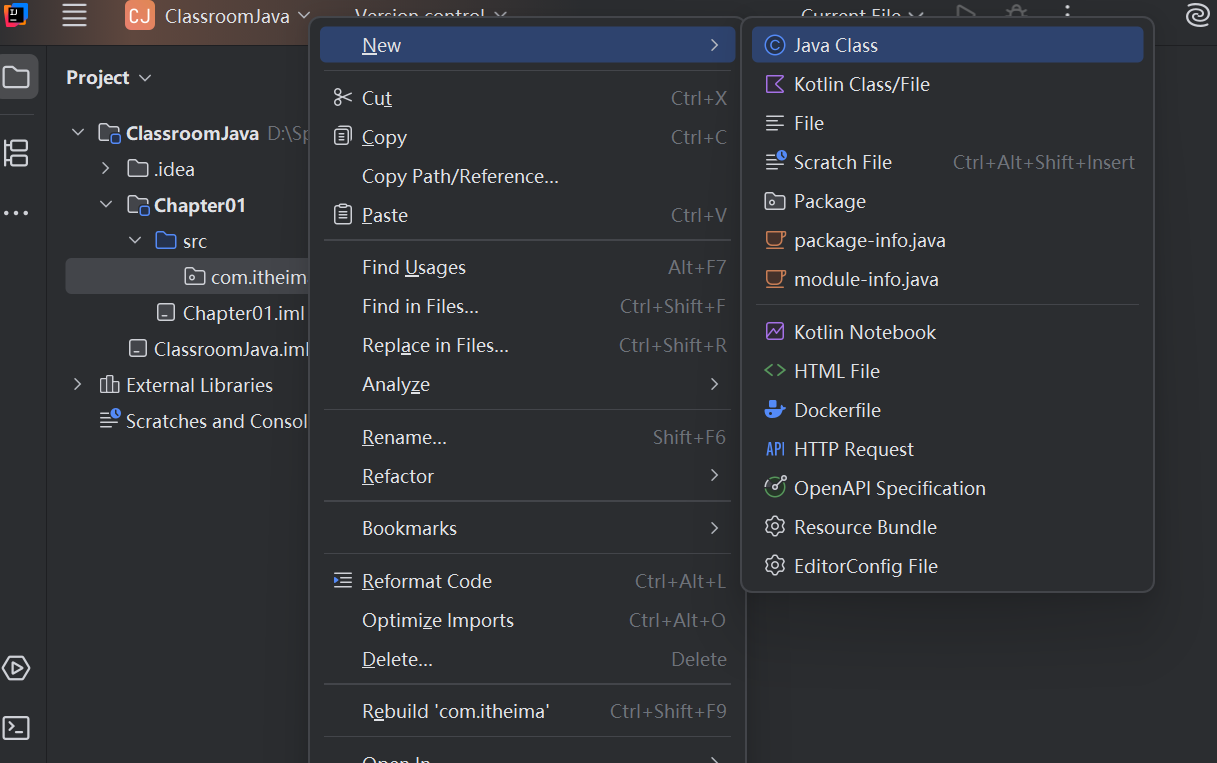1217x763 pixels.
Task: Click the package-info.java cup icon
Action: (x=774, y=240)
